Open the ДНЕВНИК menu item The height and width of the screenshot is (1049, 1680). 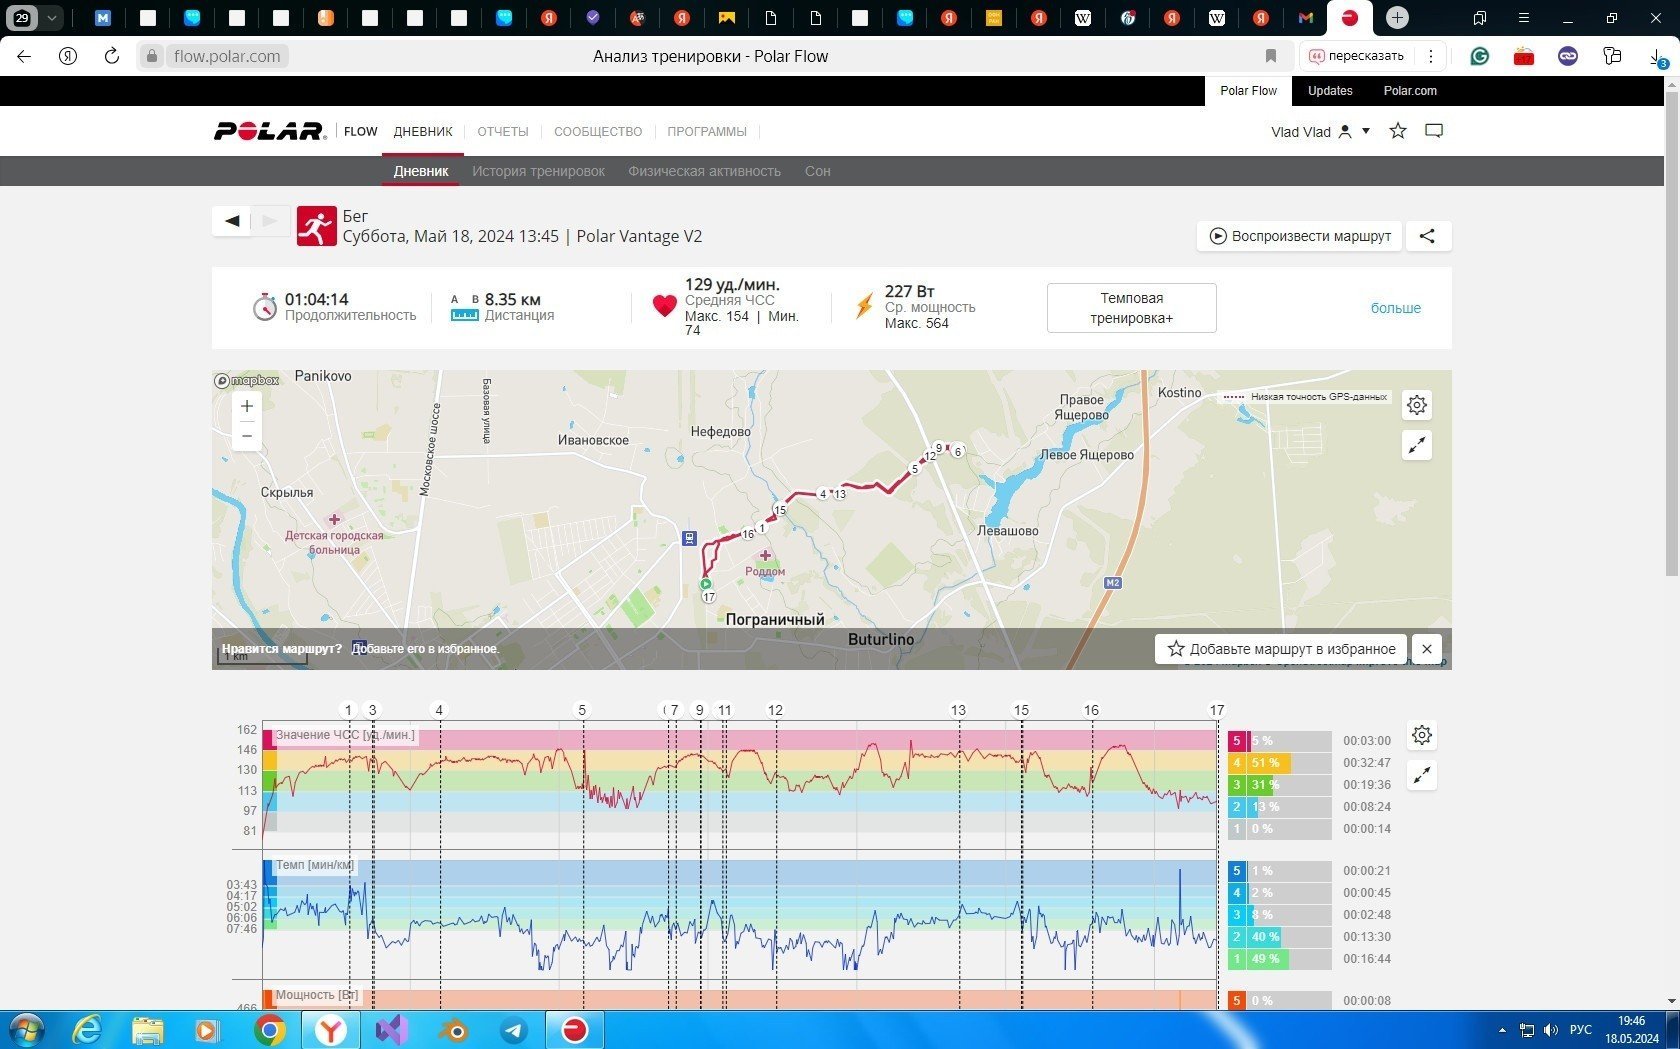click(423, 132)
